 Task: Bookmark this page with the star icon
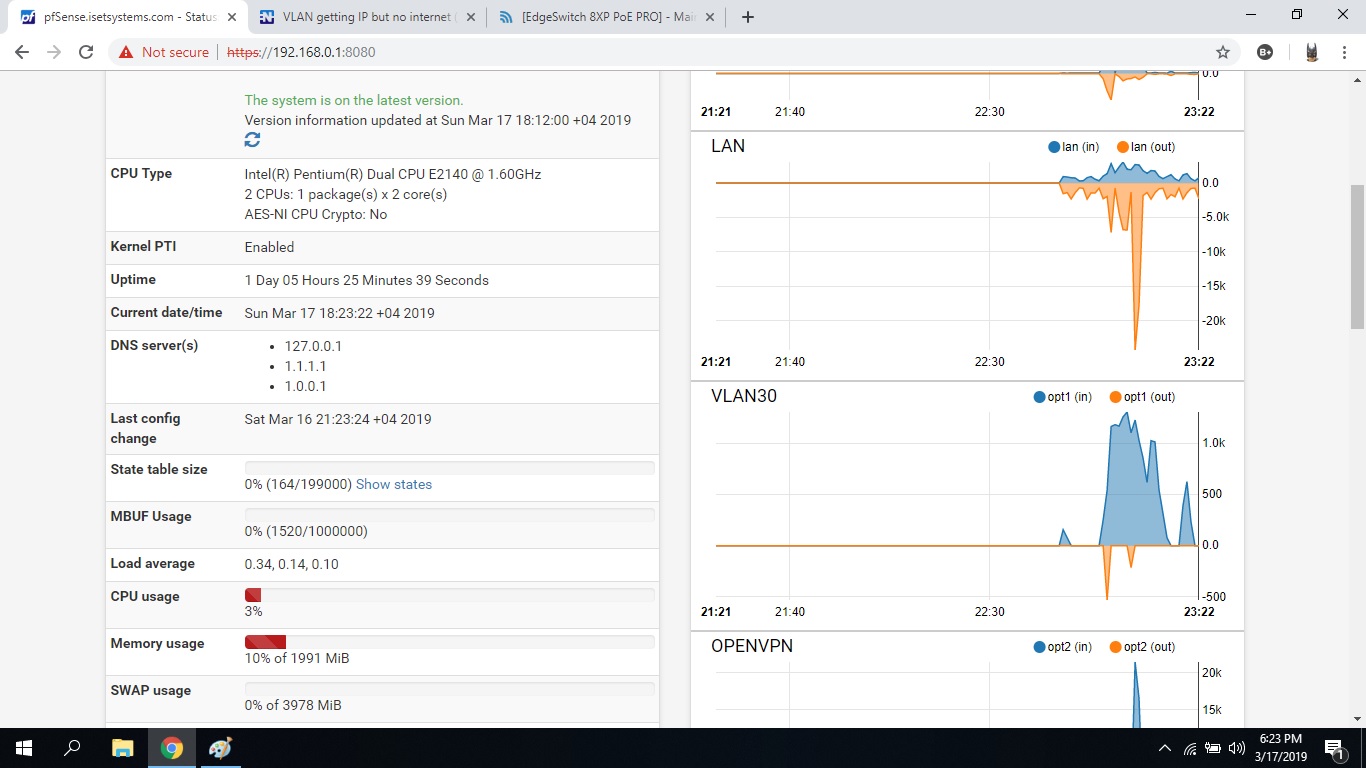coord(1222,52)
